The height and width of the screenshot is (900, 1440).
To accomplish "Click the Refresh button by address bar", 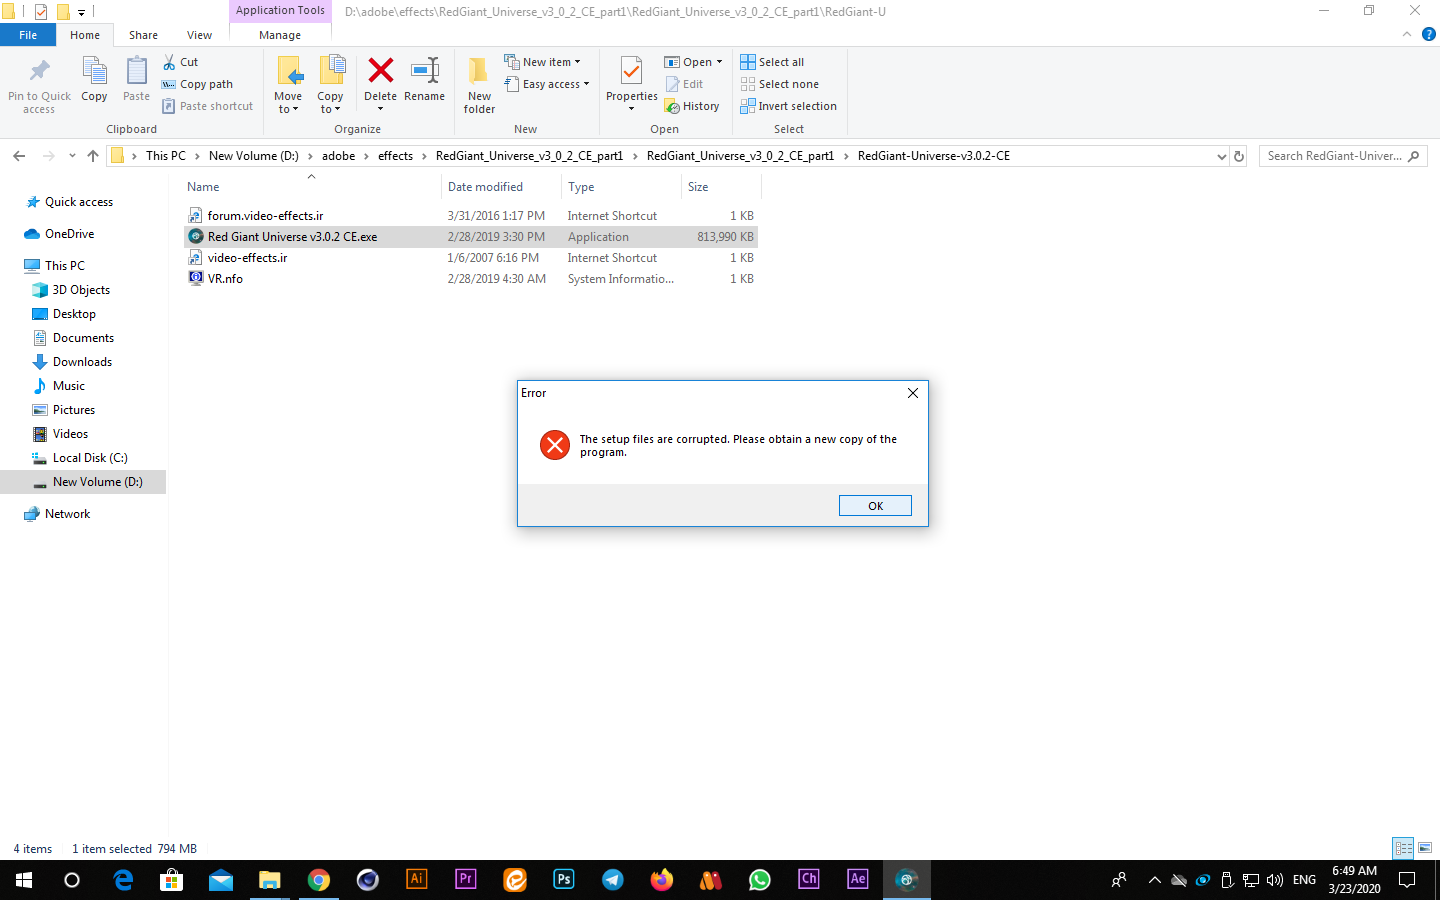I will 1239,156.
